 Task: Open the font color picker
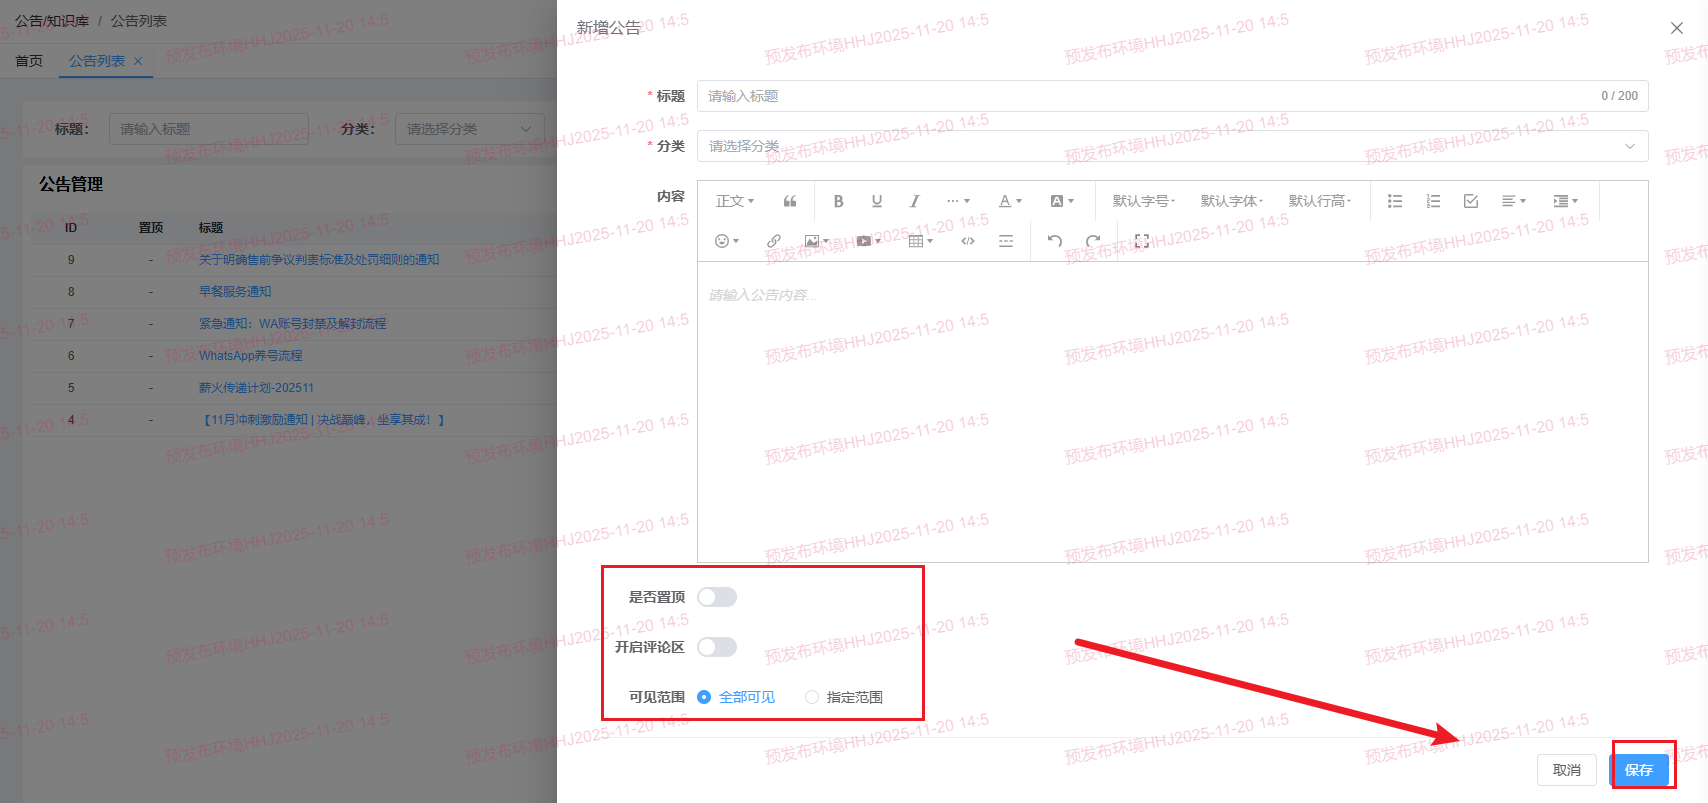(x=1010, y=201)
